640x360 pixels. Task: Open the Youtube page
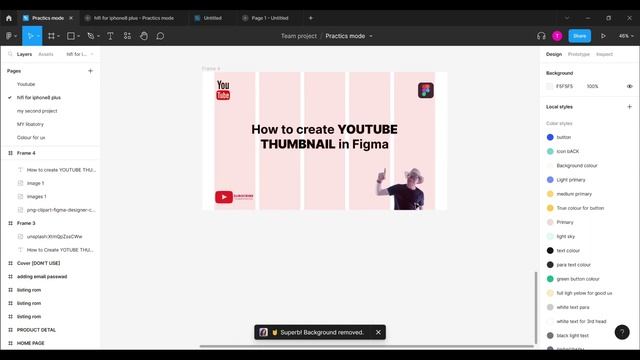[26, 84]
